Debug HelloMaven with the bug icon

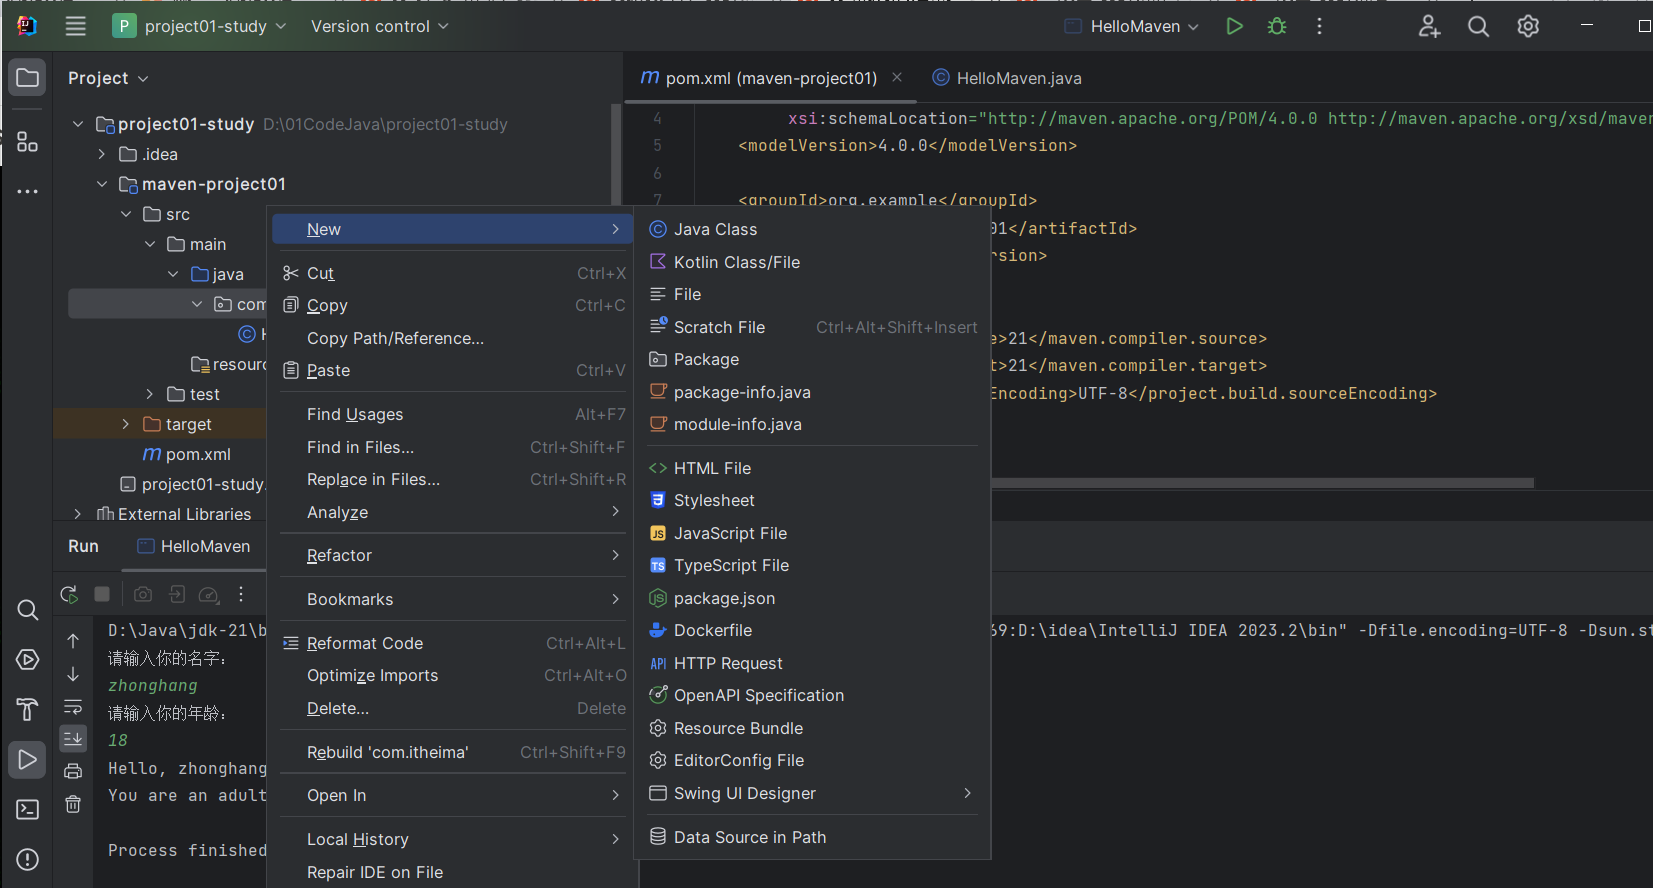[1277, 26]
